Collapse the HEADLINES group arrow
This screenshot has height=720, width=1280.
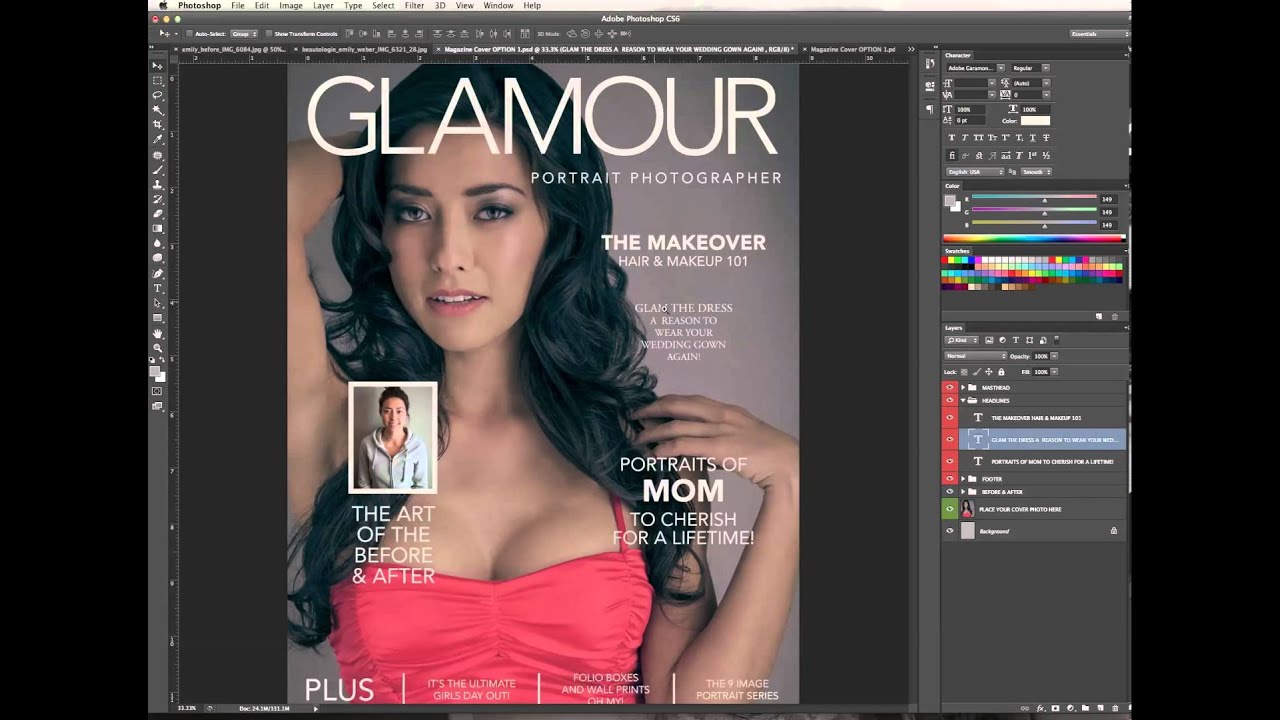[963, 401]
